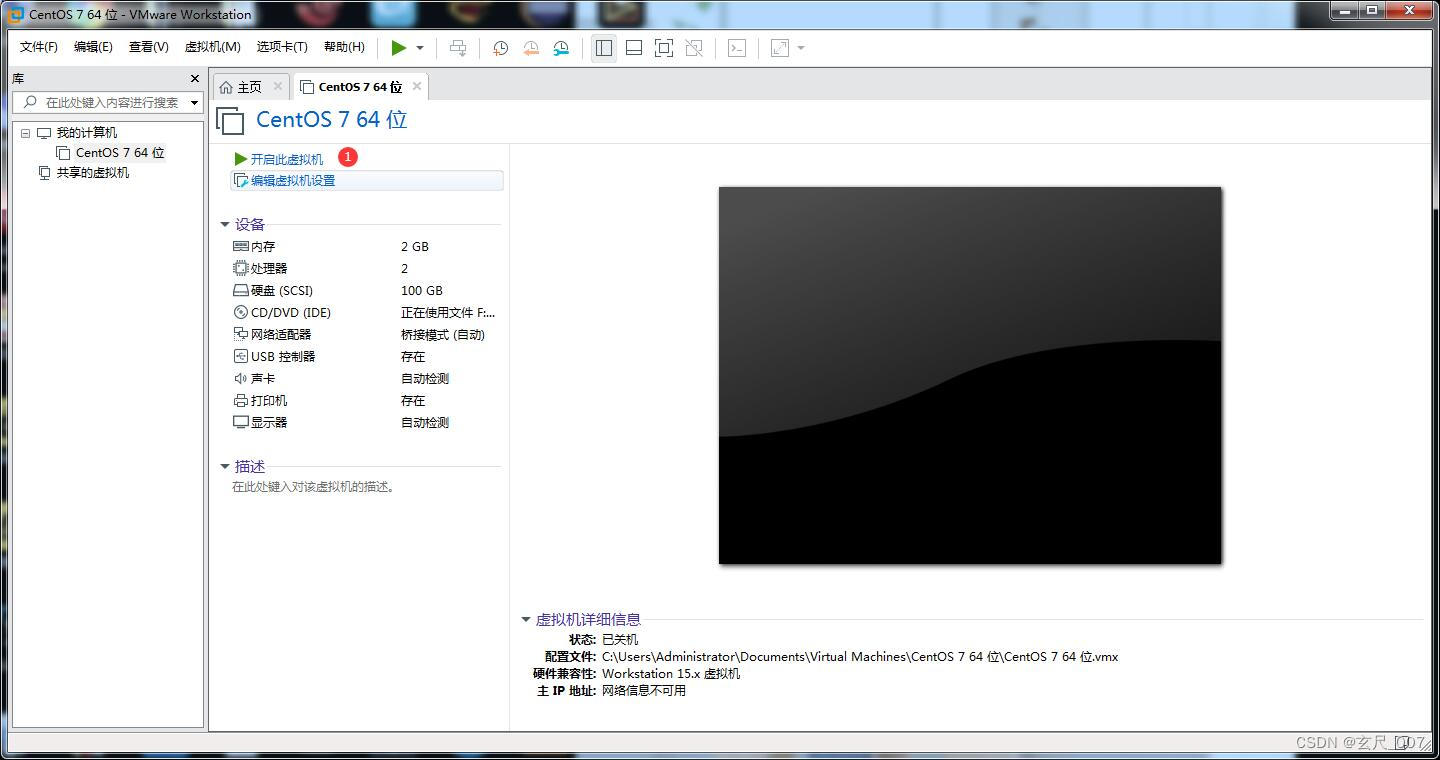Click the VMware icon in title bar

coord(16,14)
